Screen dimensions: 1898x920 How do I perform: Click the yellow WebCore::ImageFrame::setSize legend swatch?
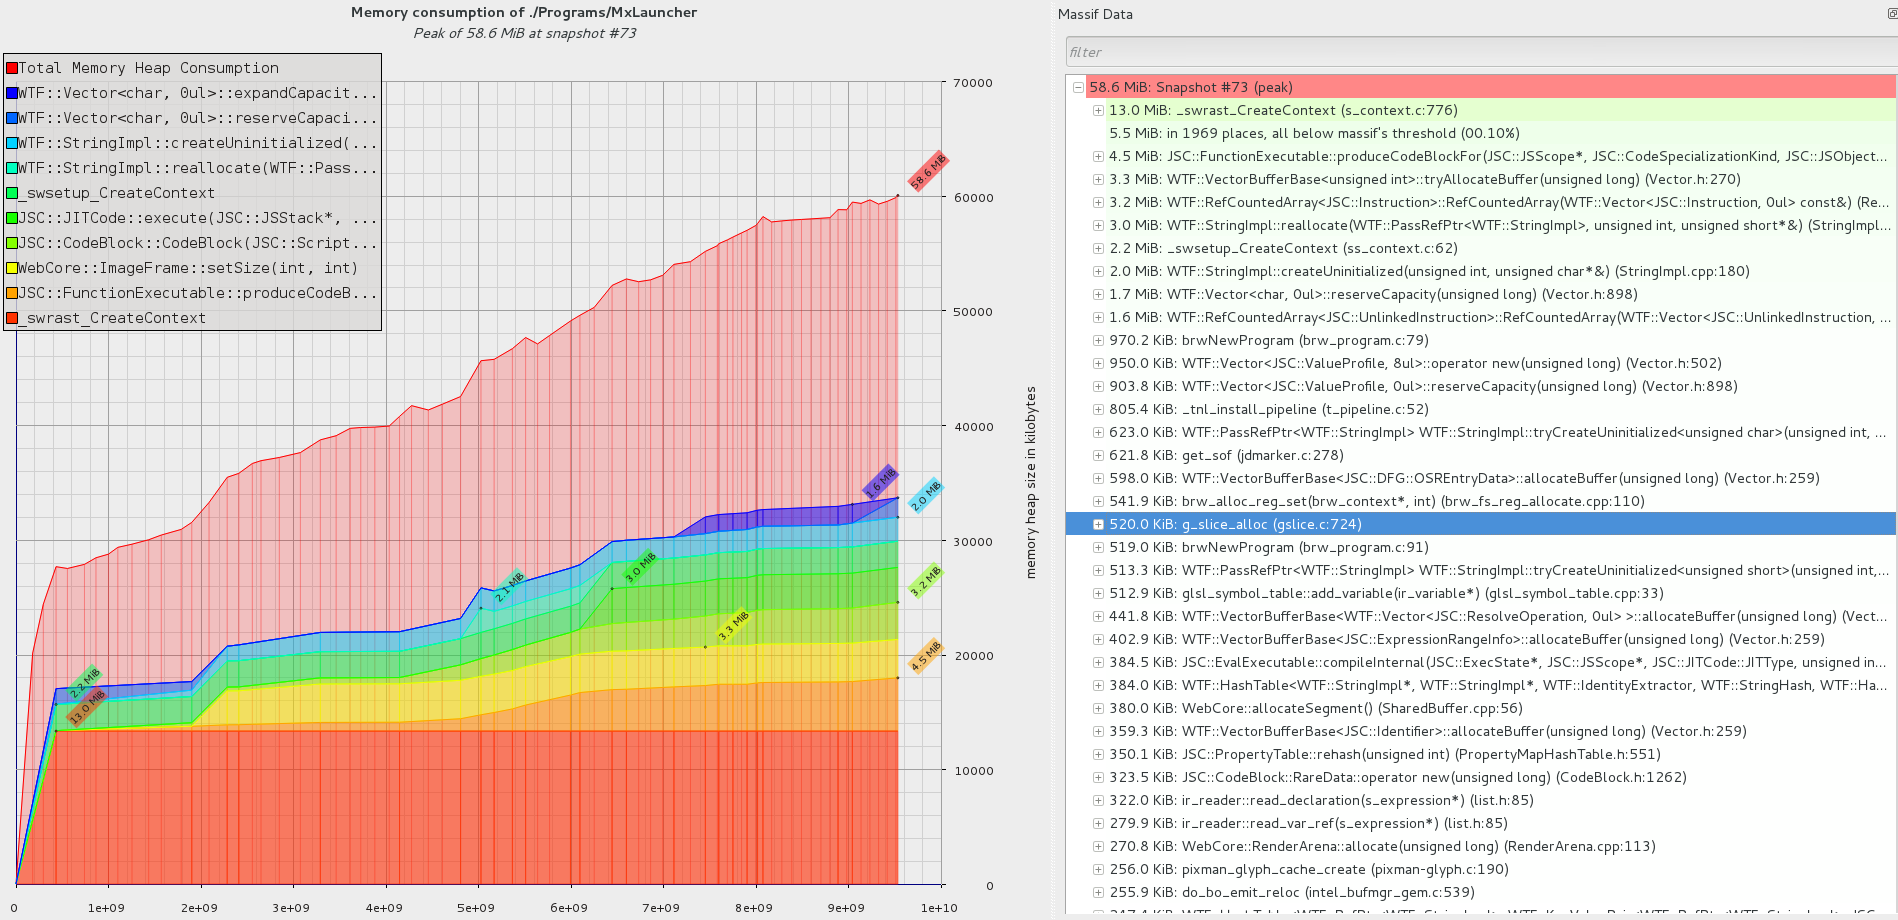pos(12,268)
